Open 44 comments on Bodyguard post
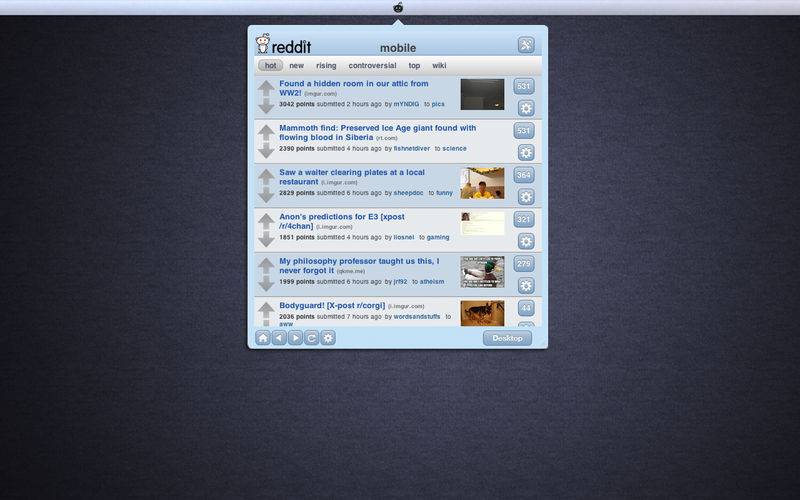Viewport: 800px width, 500px height. point(526,308)
